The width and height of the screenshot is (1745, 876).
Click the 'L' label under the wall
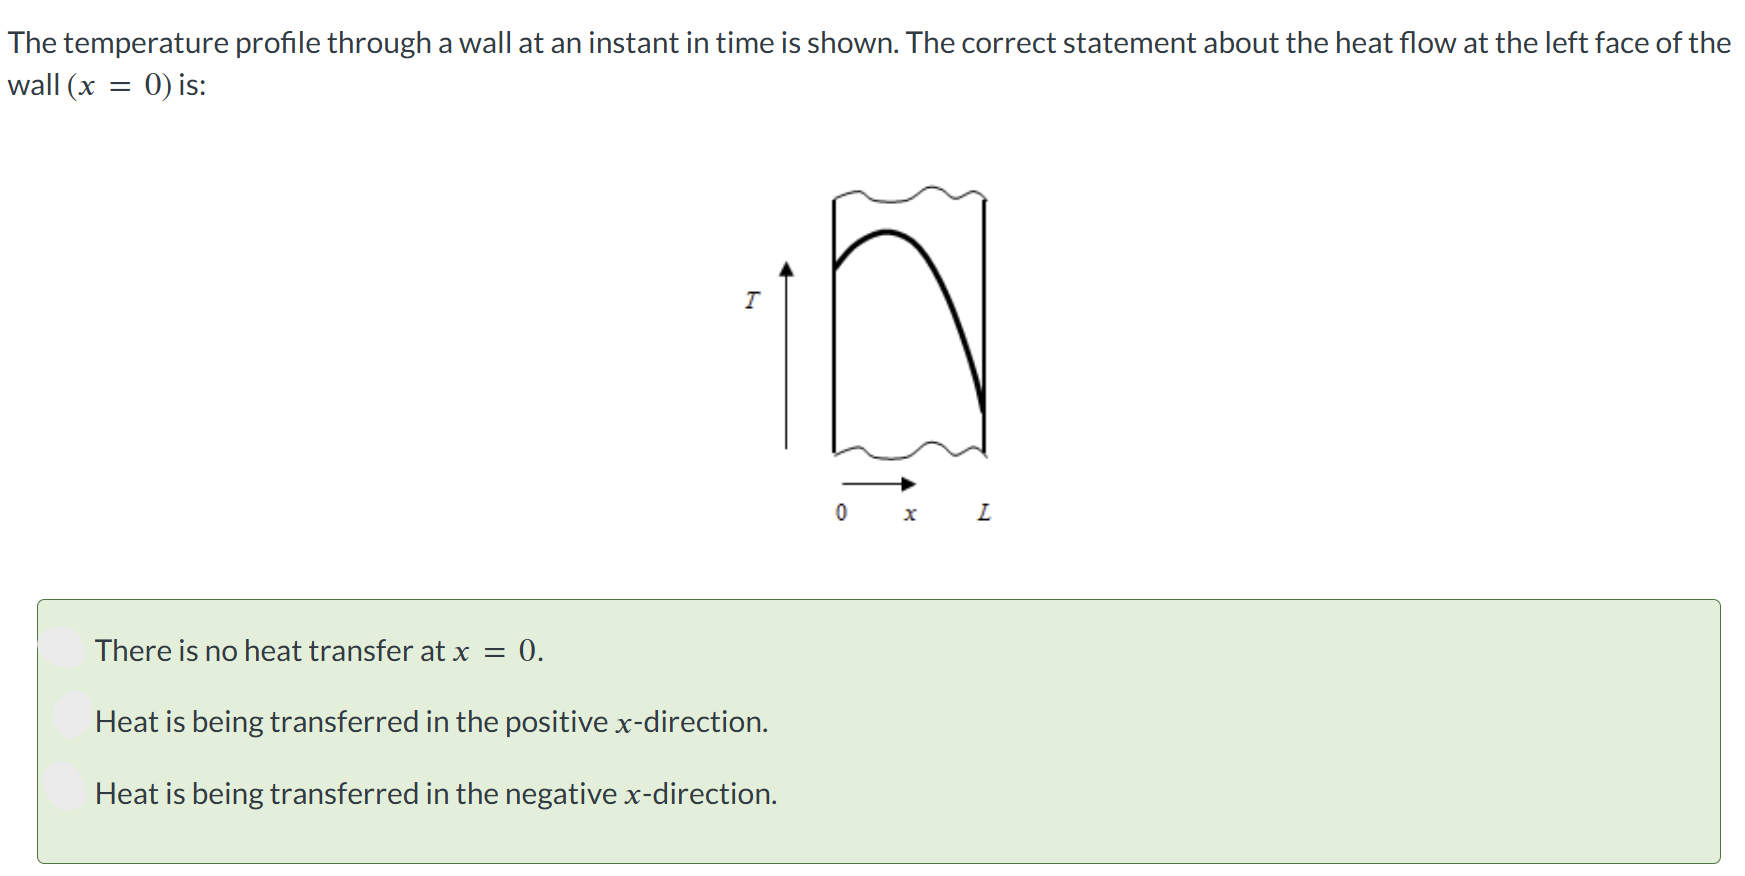click(x=984, y=513)
